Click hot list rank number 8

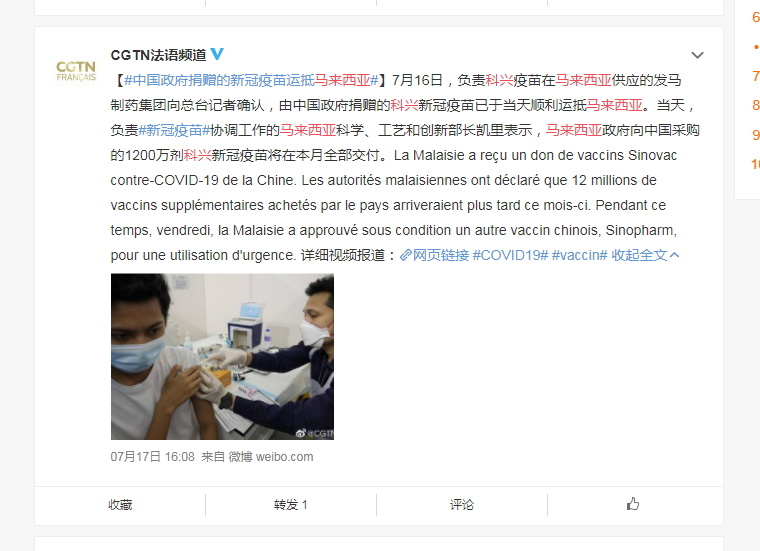click(756, 105)
